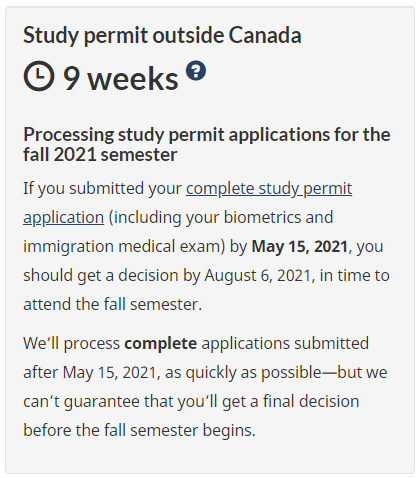Follow the underlined 'application' link text
This screenshot has width=420, height=478.
pyautogui.click(x=63, y=217)
